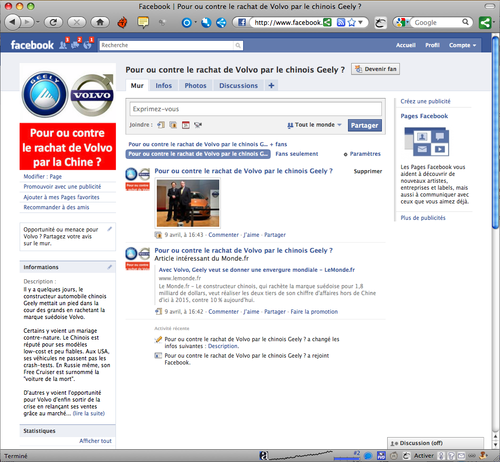The image size is (500, 462).
Task: Click Faire la promotion on second post
Action: [314, 312]
